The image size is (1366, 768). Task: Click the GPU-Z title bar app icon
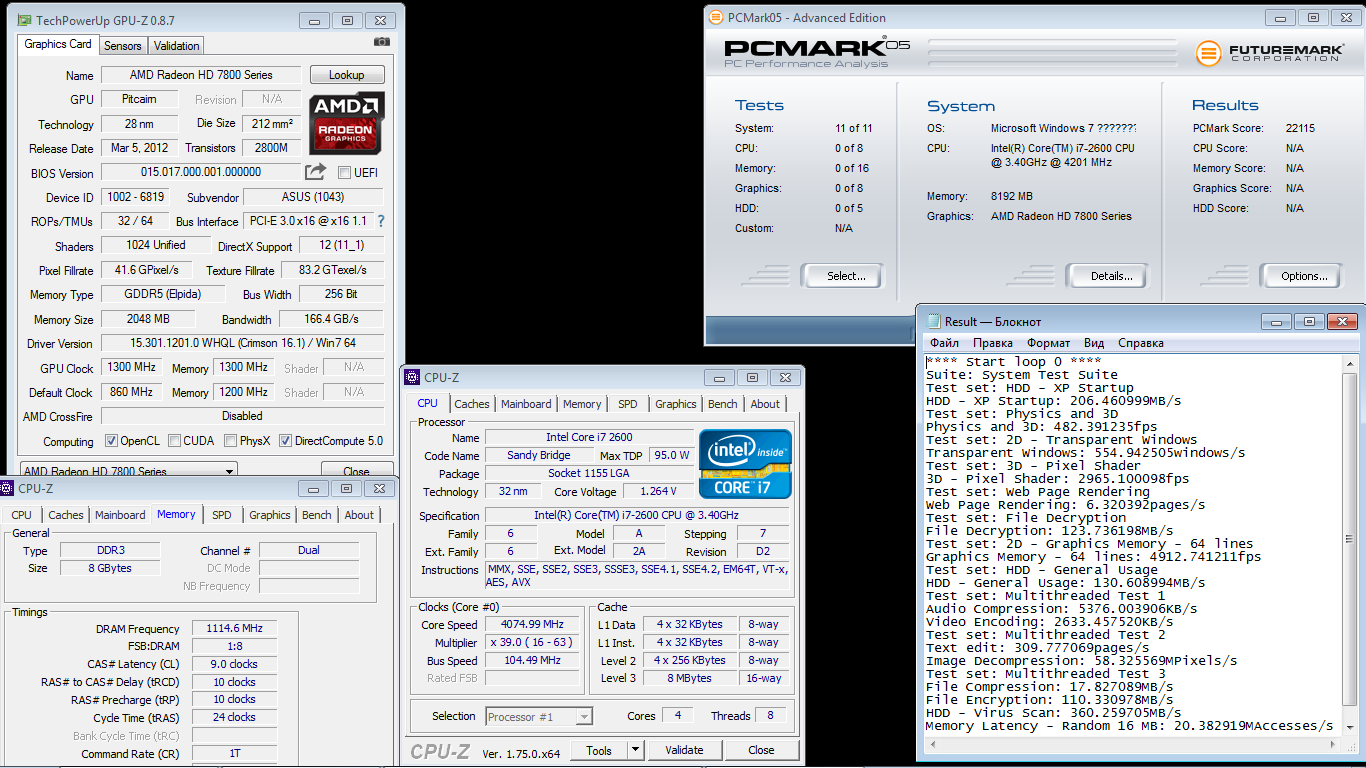(25, 20)
